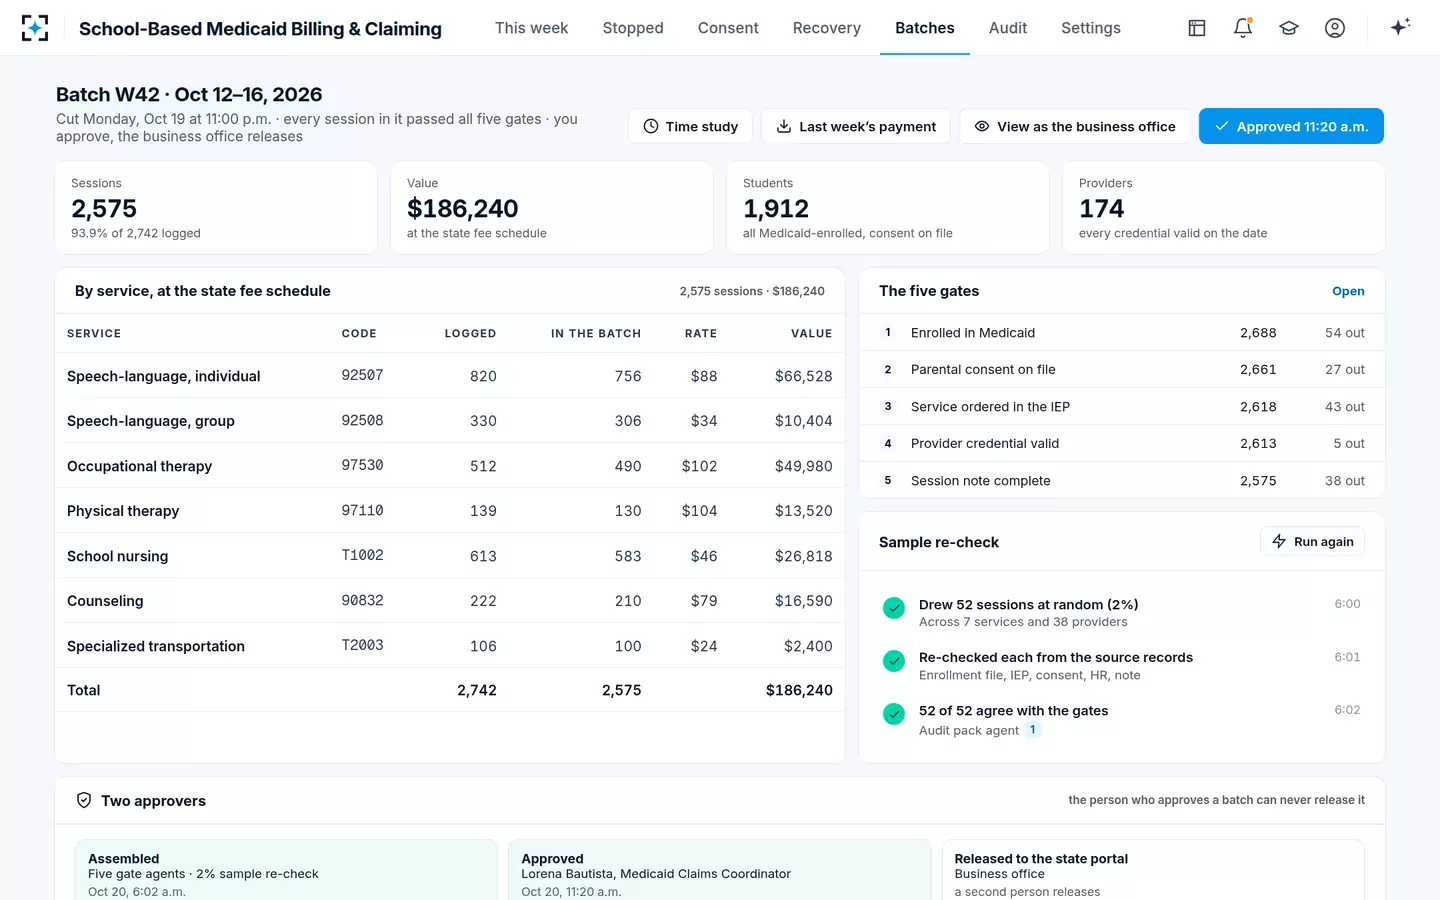Click the Providers 174 summary card
The image size is (1440, 900).
click(x=1223, y=208)
